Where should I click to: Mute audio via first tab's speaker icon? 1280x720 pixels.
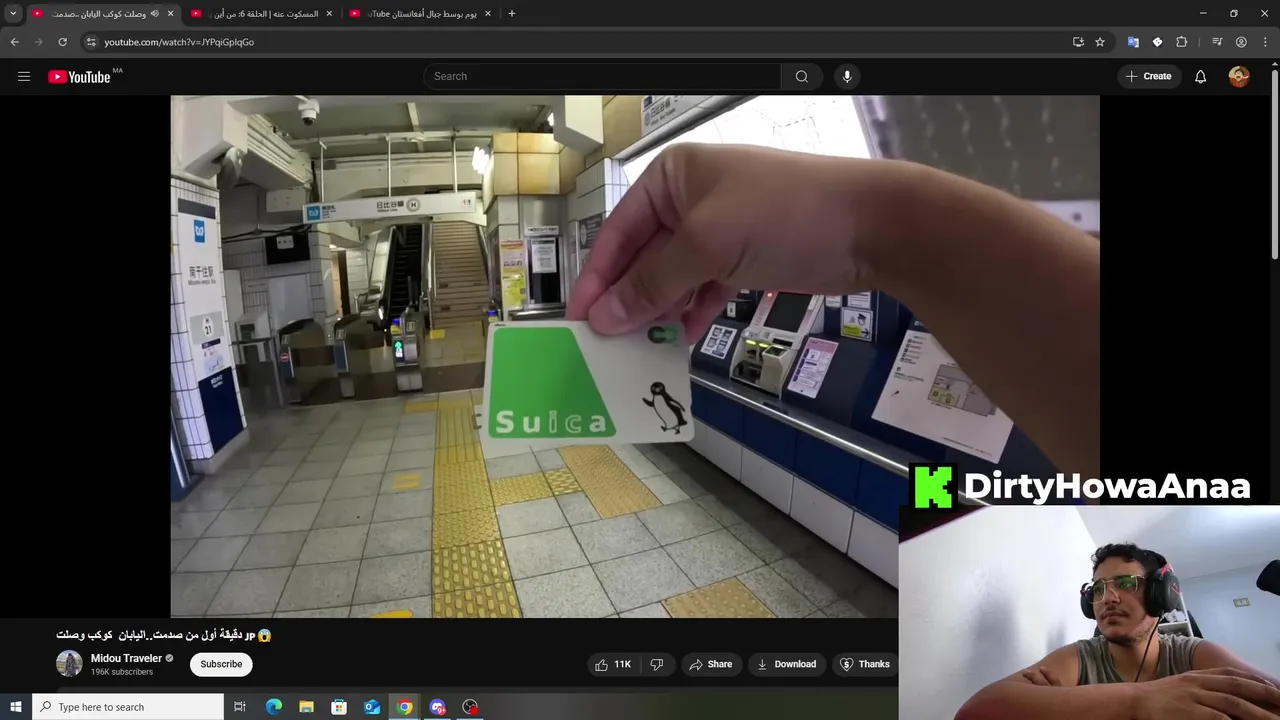(x=155, y=14)
